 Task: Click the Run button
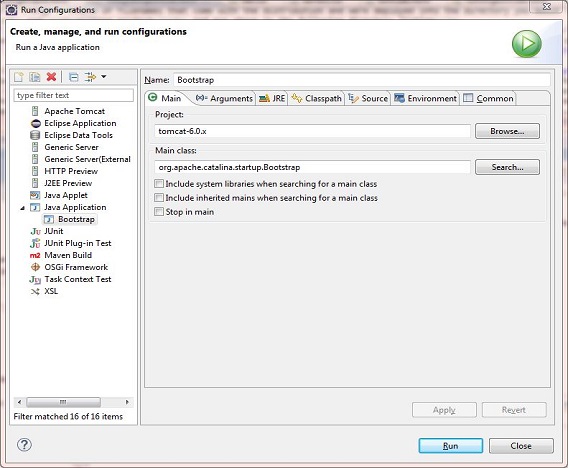pos(451,446)
